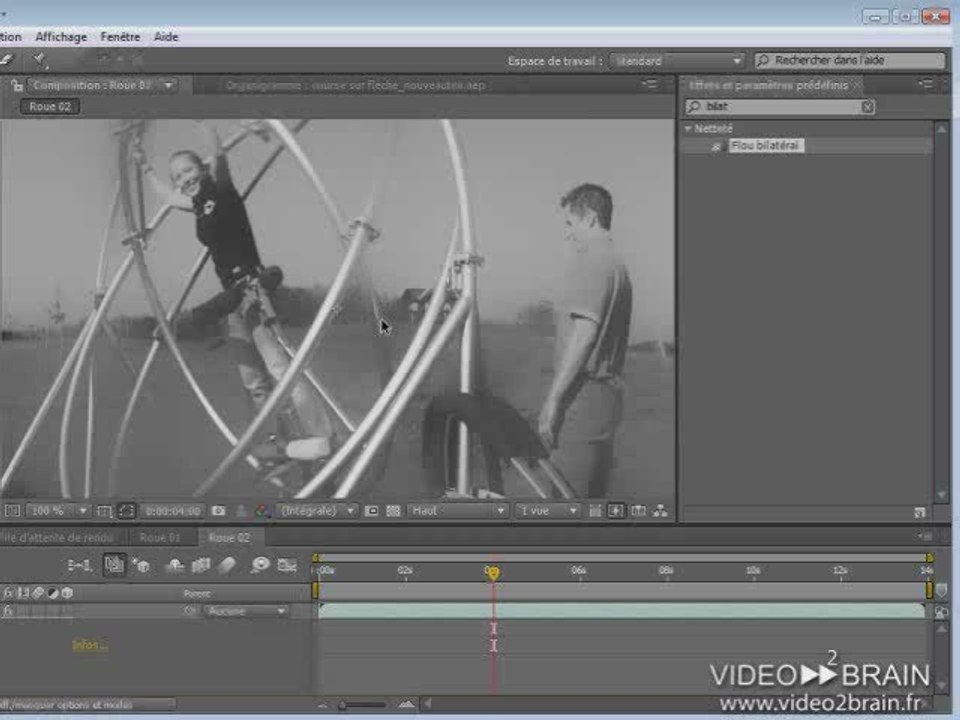Enable frame blending for the composition
Viewport: 960px width, 720px height.
(x=201, y=565)
